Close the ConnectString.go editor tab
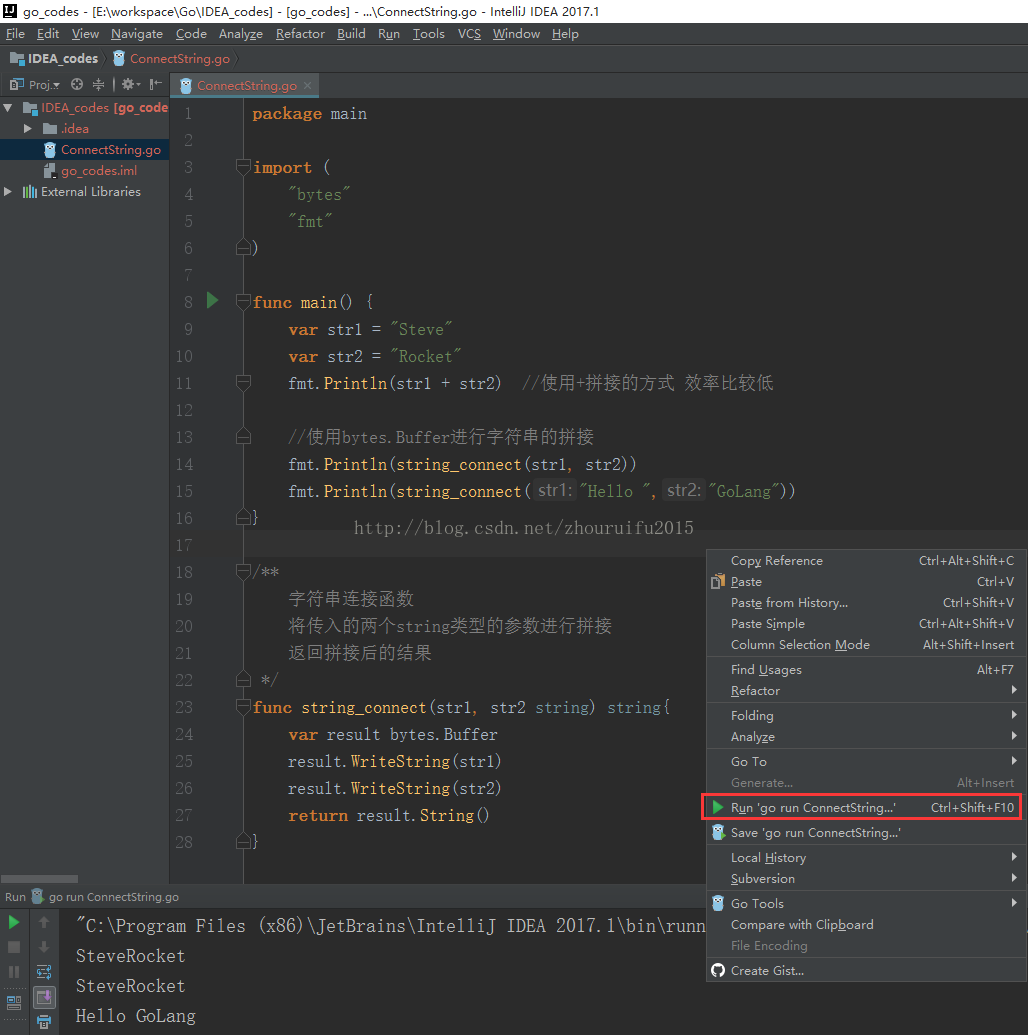Screen dimensions: 1028x1035 308,85
